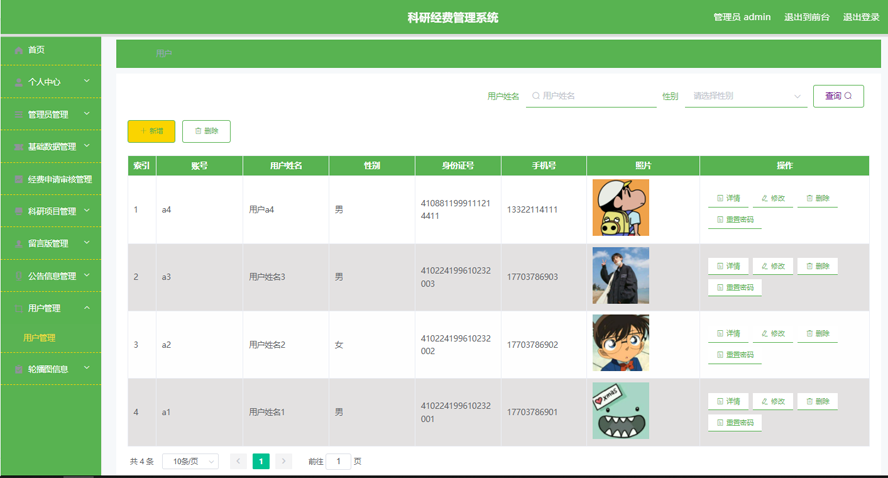The width and height of the screenshot is (888, 478).
Task: Click the icon beside 轮播图信息
Action: pyautogui.click(x=19, y=369)
